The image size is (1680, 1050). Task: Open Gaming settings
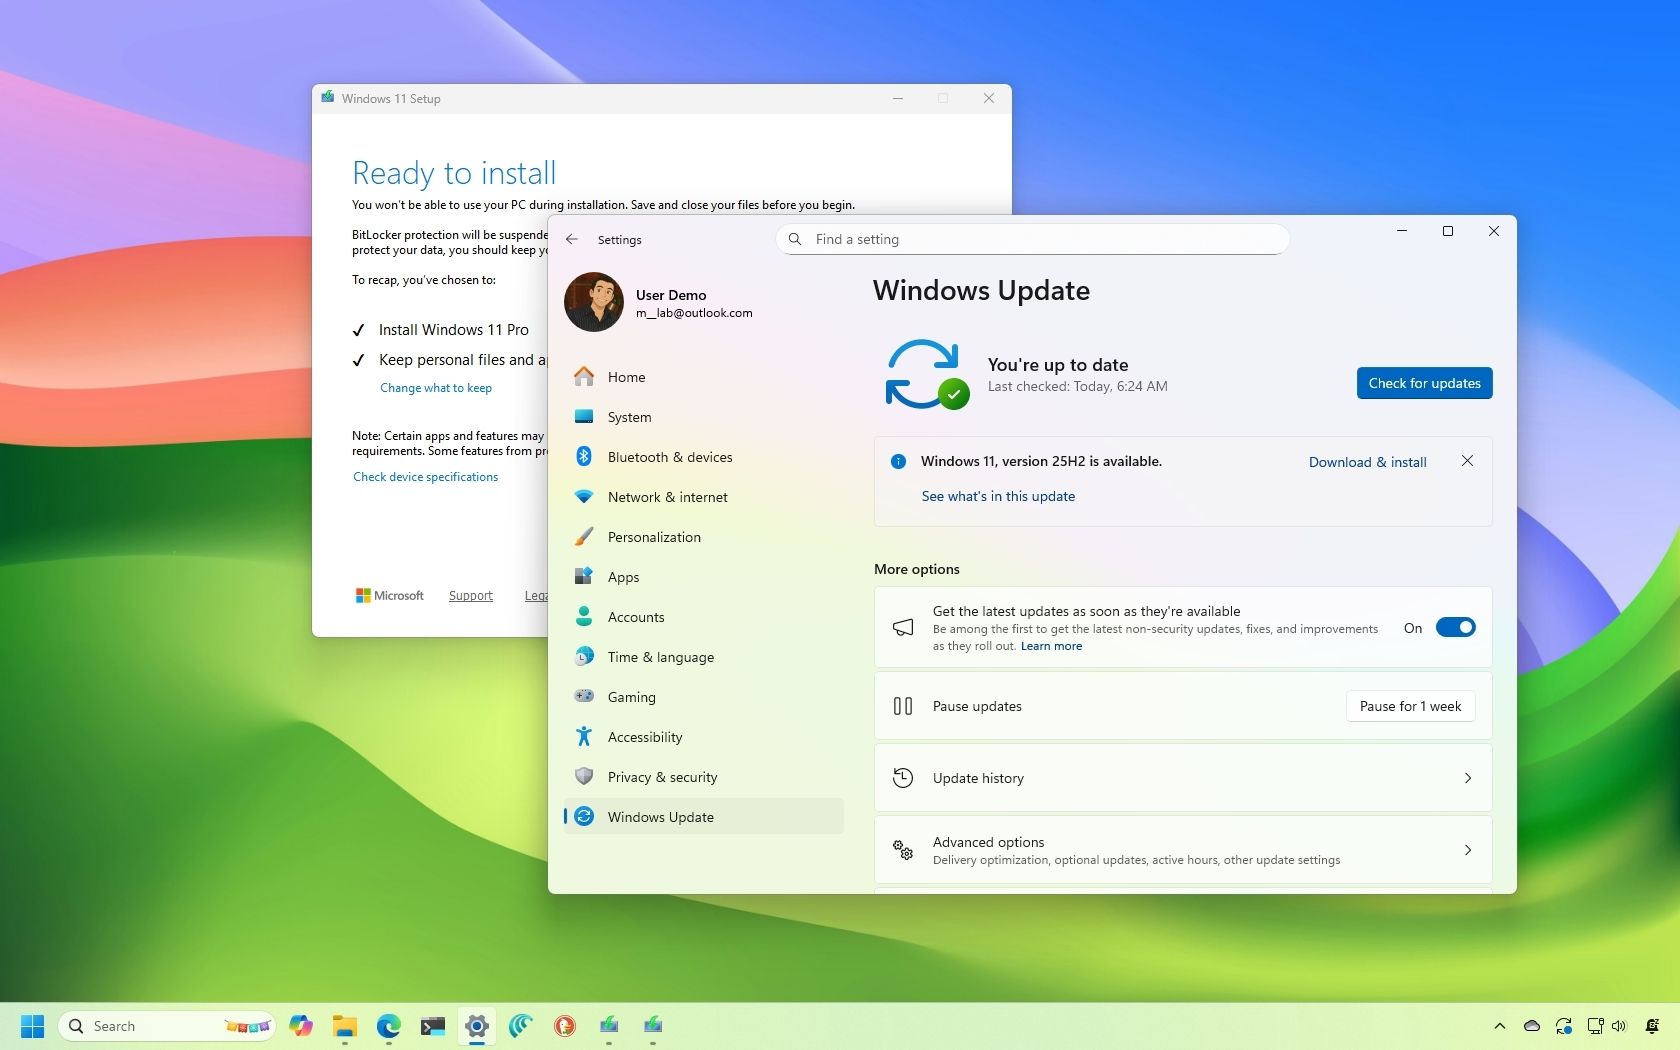click(632, 697)
